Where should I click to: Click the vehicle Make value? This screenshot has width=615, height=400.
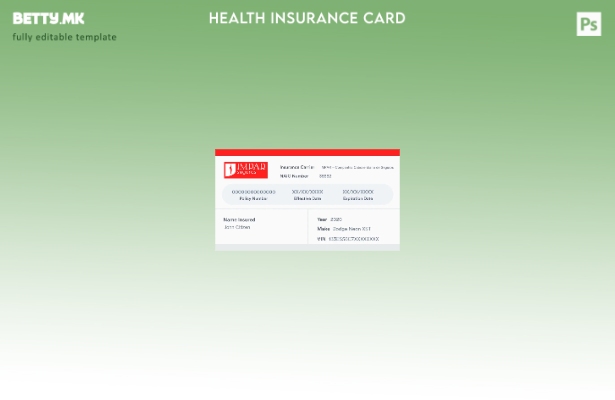(351, 229)
